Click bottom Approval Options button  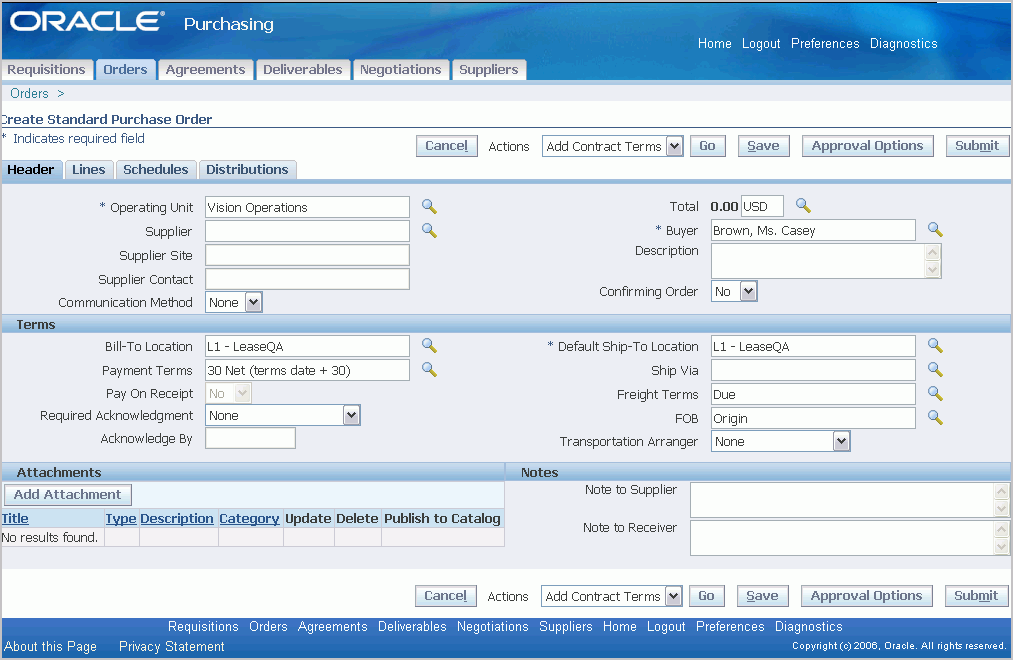coord(866,596)
